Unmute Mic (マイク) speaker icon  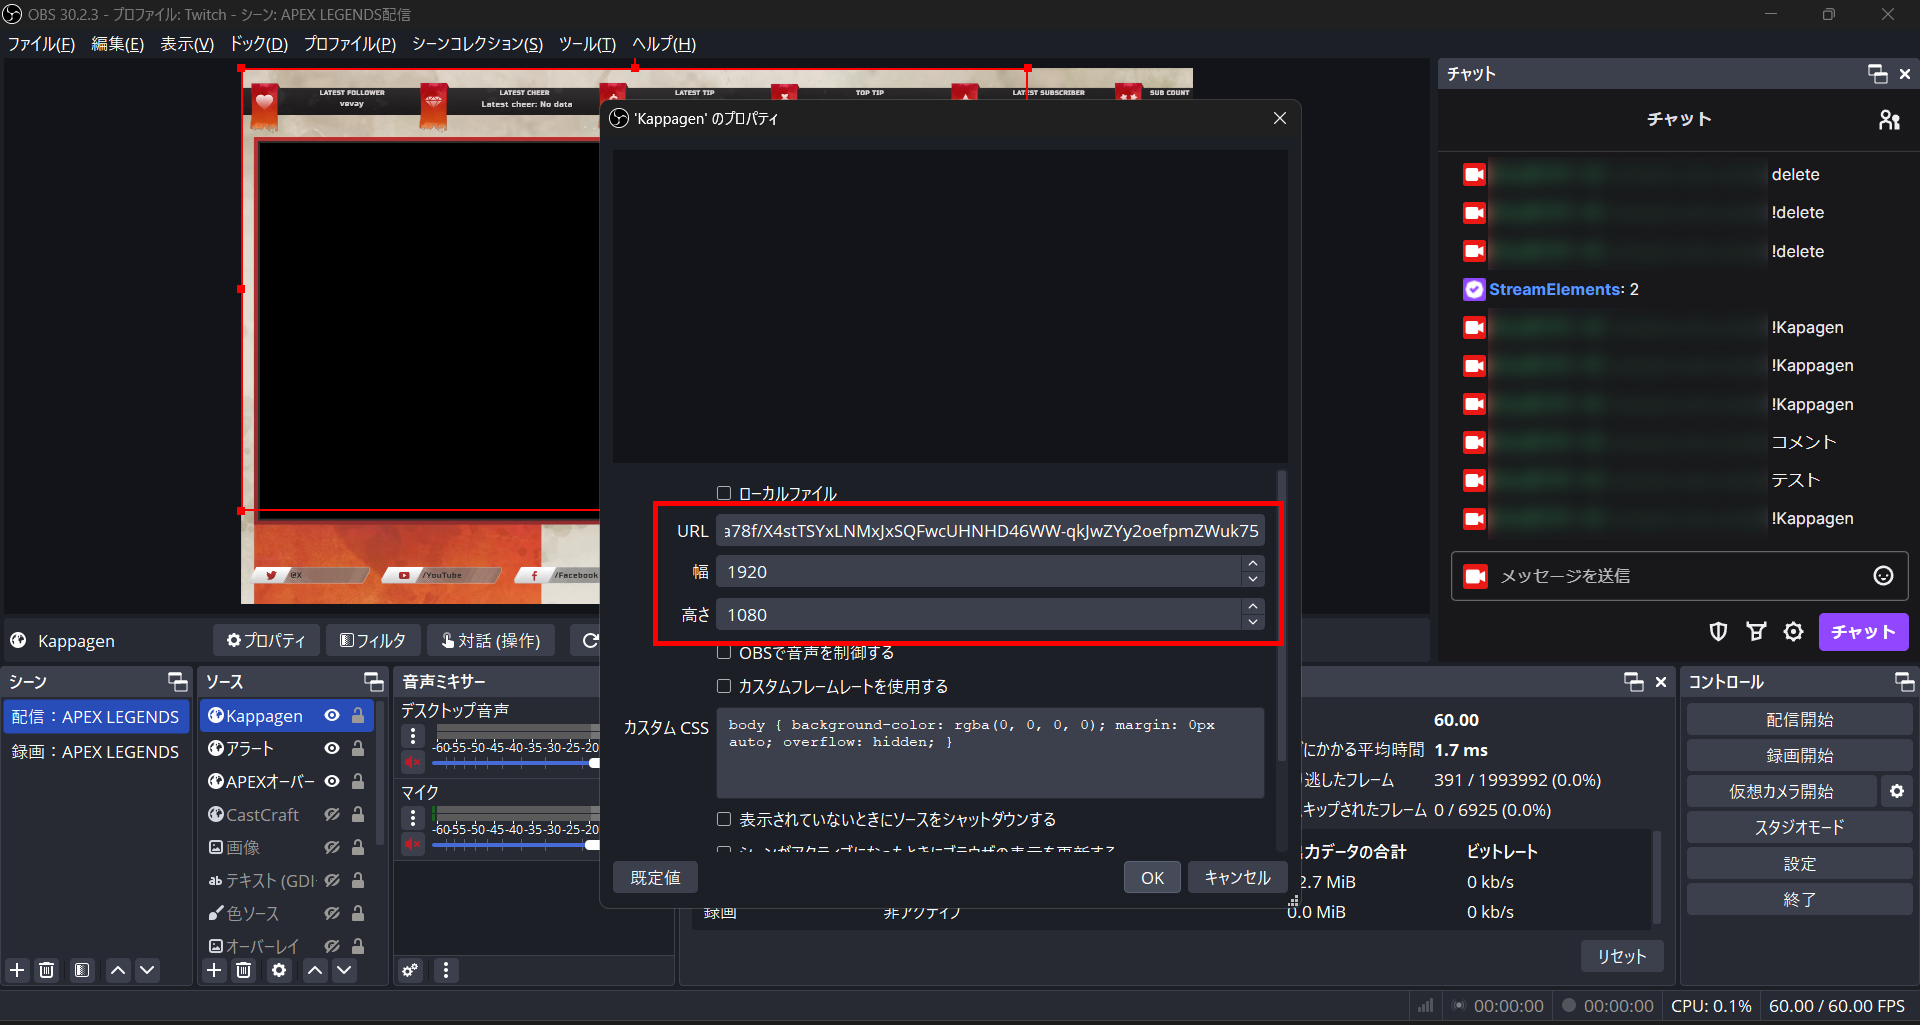tap(413, 844)
